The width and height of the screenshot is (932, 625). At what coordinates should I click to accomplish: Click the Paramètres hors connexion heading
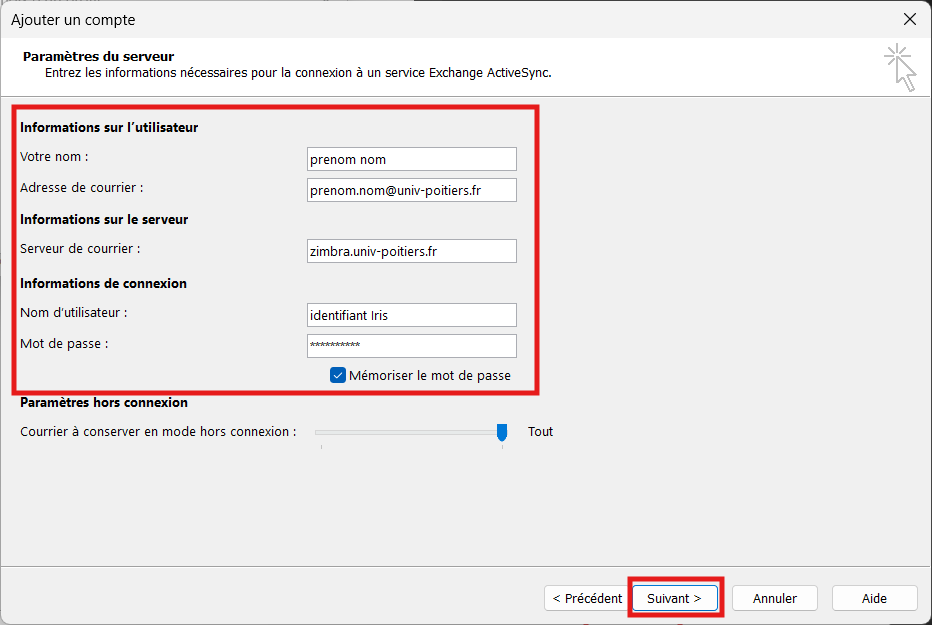pos(104,402)
